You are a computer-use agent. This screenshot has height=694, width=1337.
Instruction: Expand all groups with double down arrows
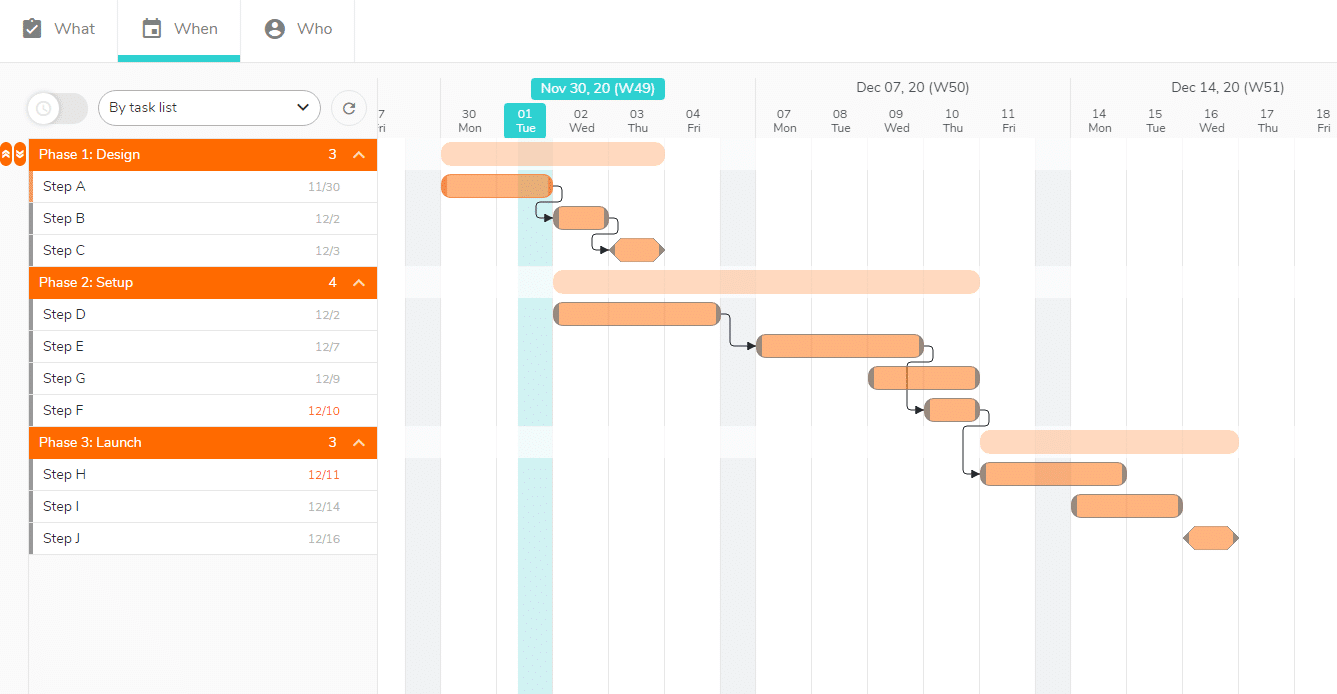20,154
